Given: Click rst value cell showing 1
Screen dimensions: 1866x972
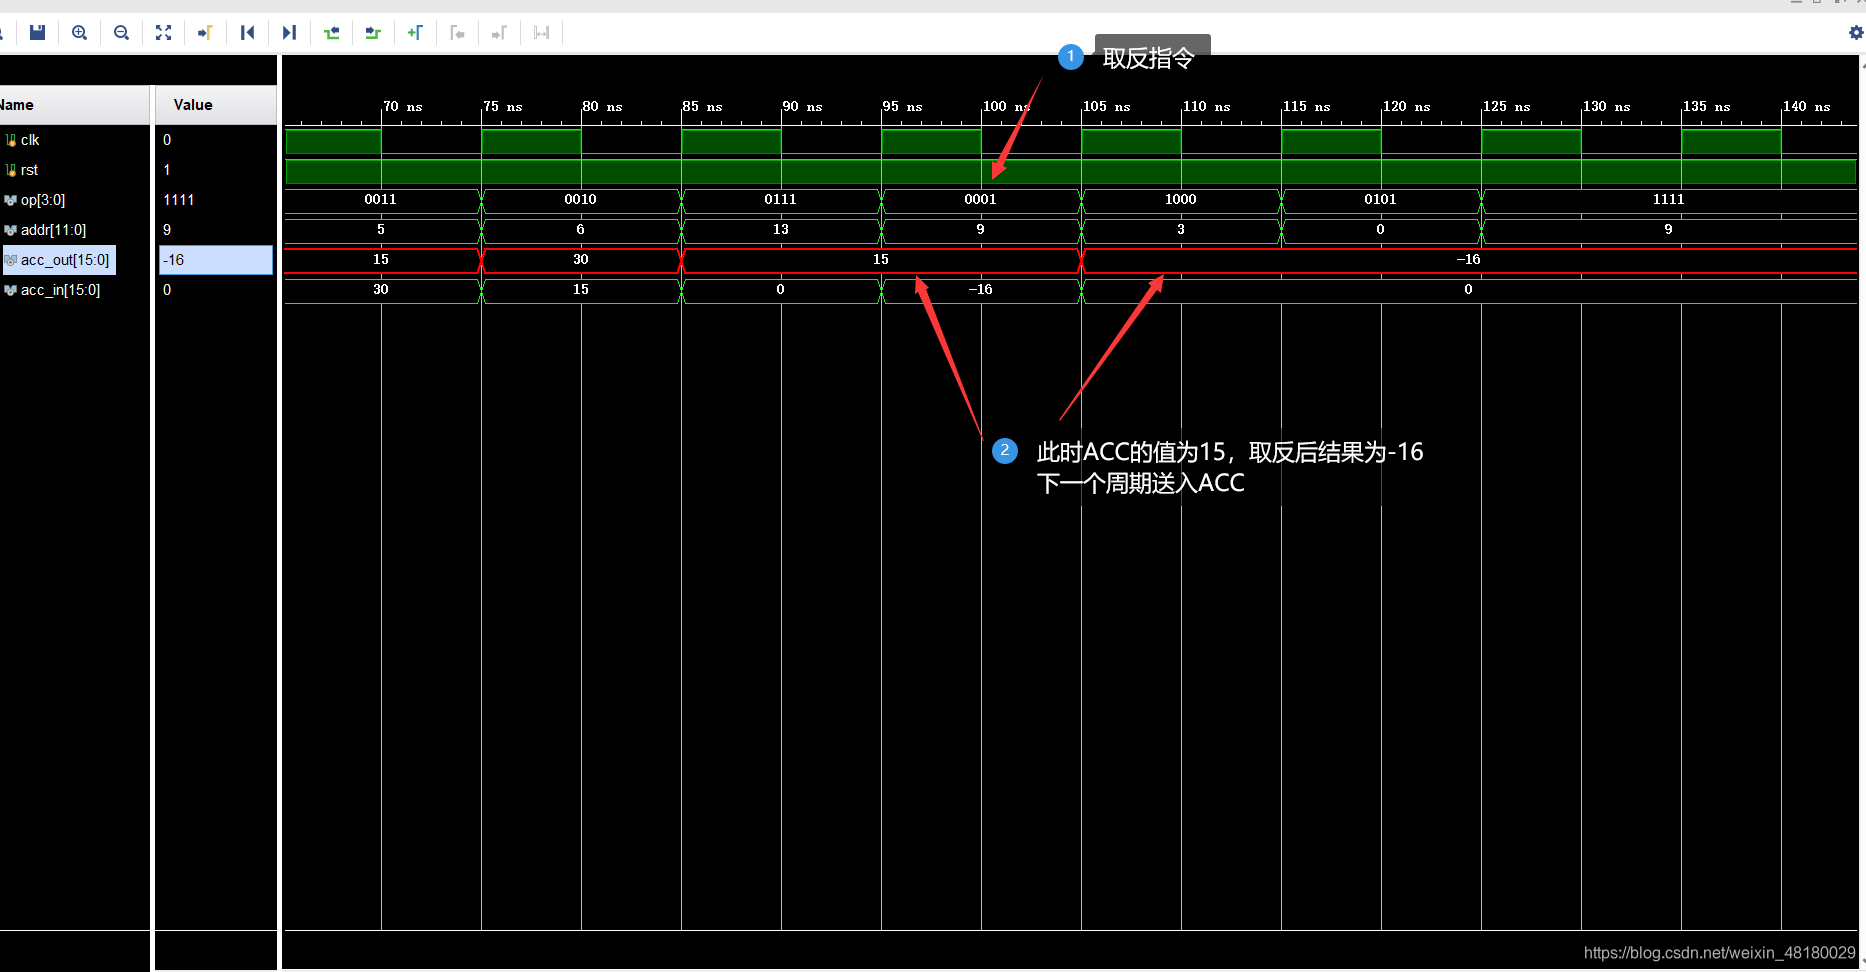Looking at the screenshot, I should (216, 170).
